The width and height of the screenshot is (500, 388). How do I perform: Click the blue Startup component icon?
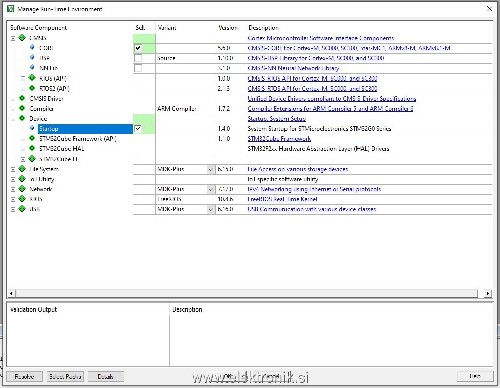(x=32, y=128)
